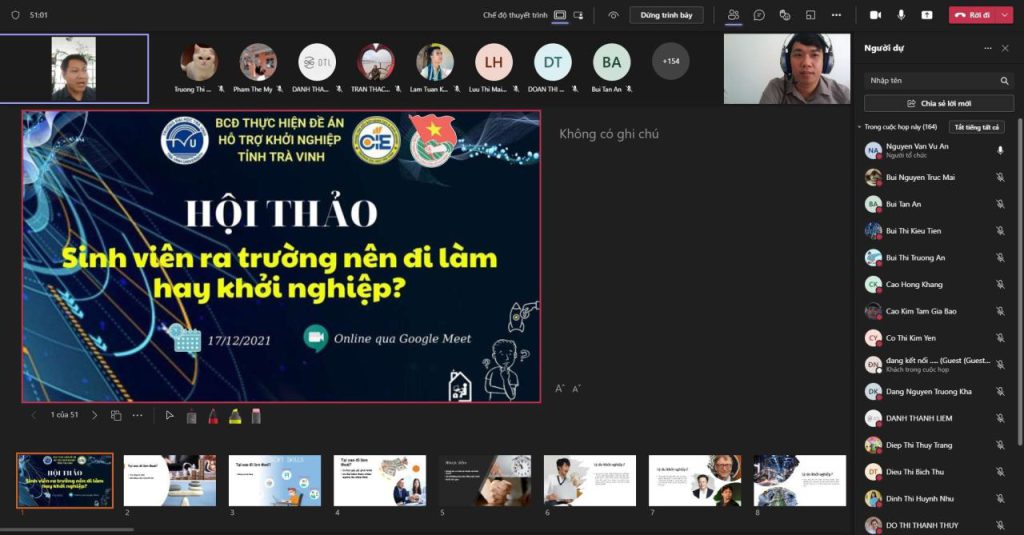Stop presenting with Dừng trình bày button
Screen dimensions: 1024x535
(x=666, y=15)
